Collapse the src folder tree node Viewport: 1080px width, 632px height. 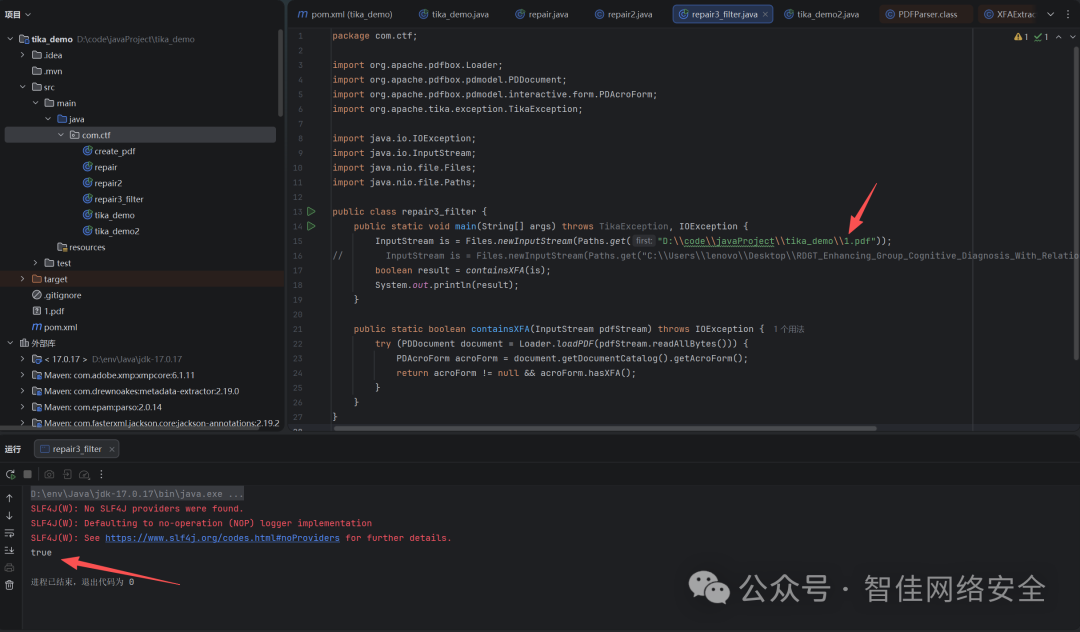(x=23, y=87)
